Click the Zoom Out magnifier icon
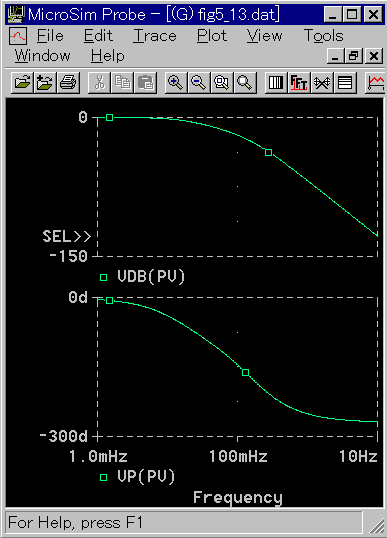This screenshot has height=538, width=387. [199, 83]
